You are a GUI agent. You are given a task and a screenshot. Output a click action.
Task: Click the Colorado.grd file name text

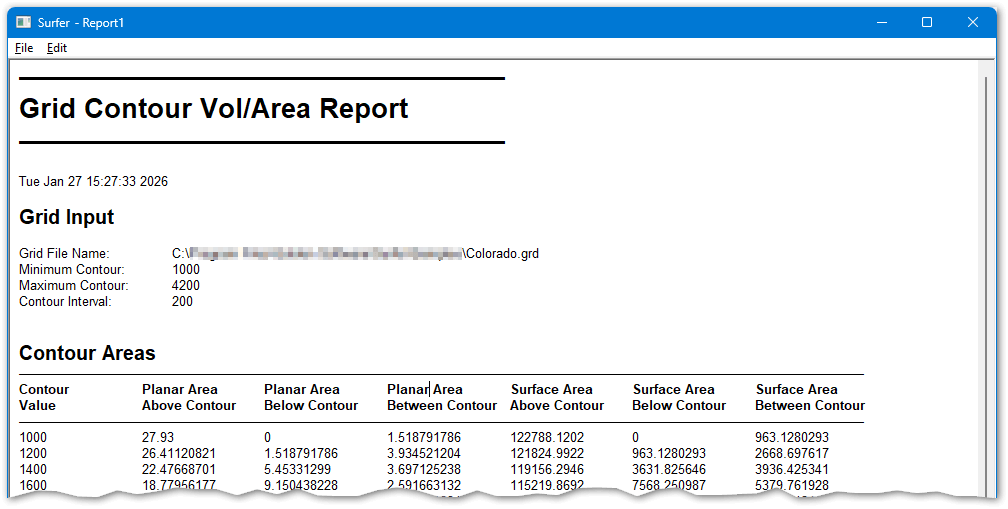502,254
